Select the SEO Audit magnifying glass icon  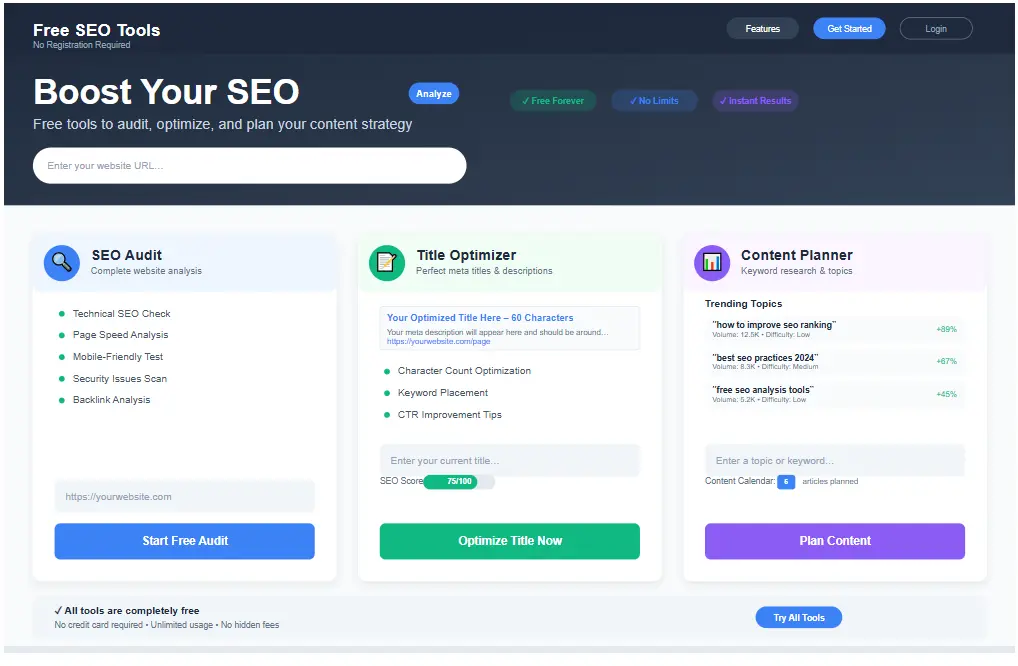(x=61, y=262)
